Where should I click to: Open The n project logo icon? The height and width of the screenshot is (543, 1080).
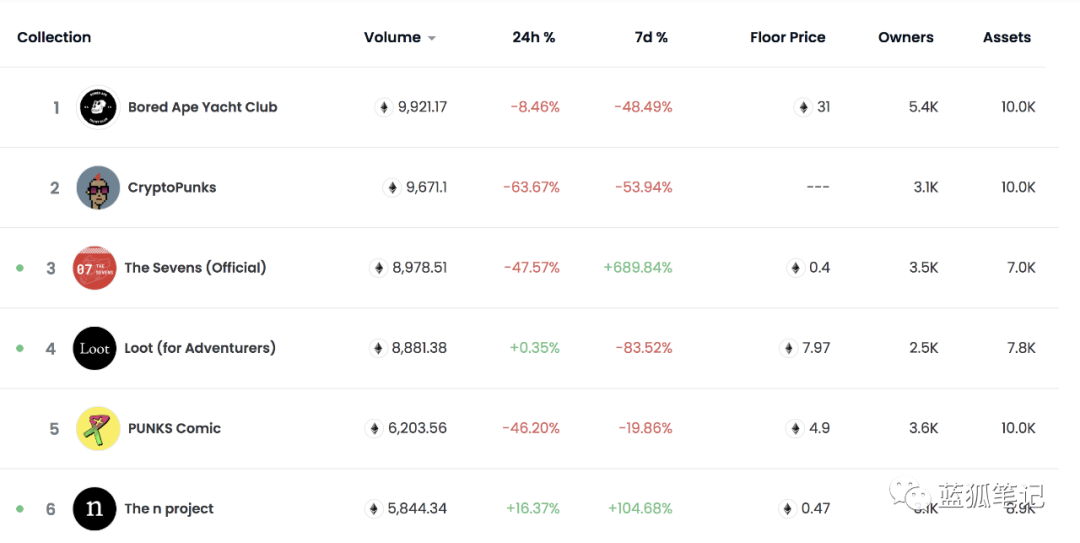tap(95, 509)
